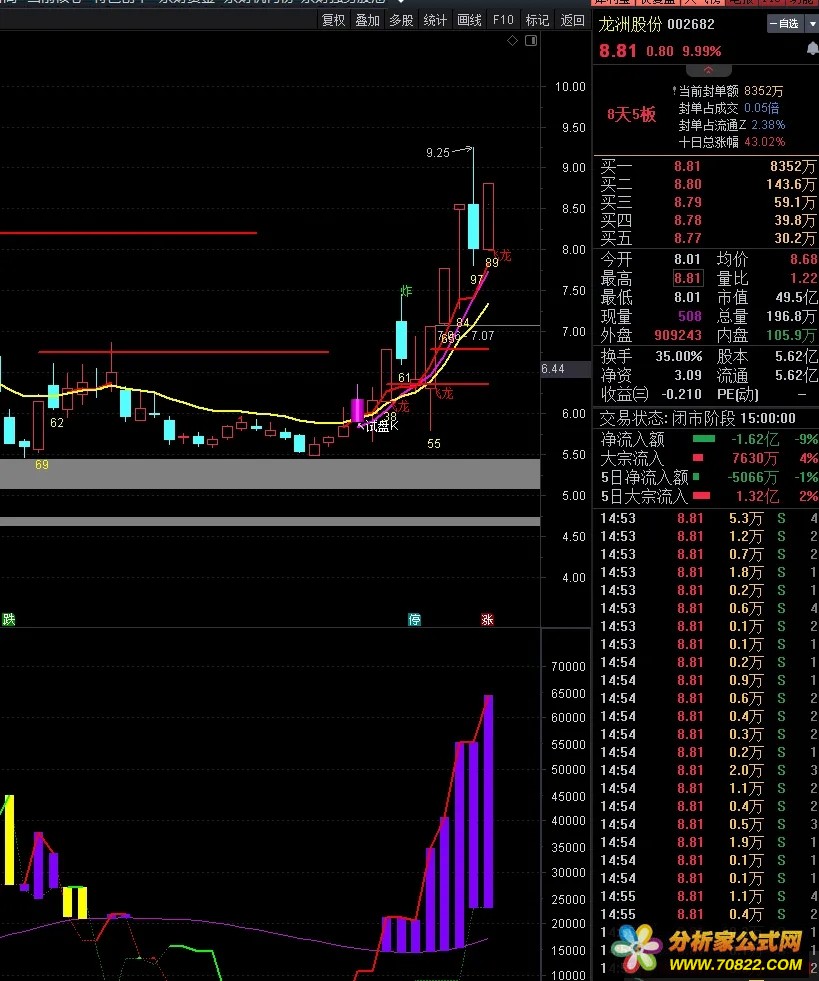The height and width of the screenshot is (981, 819).
Task: Click the 买四 bid row
Action: [x=708, y=220]
